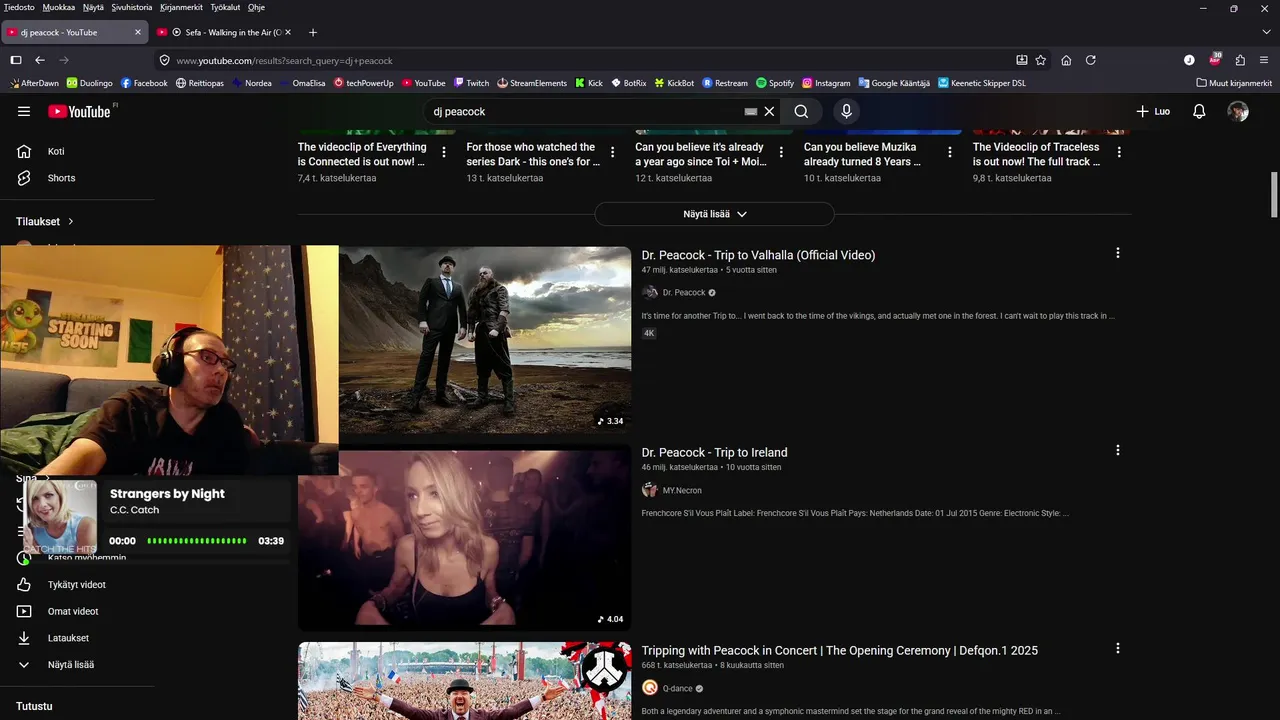Open the Trip to Valhalla video title
The image size is (1280, 720).
[x=758, y=255]
